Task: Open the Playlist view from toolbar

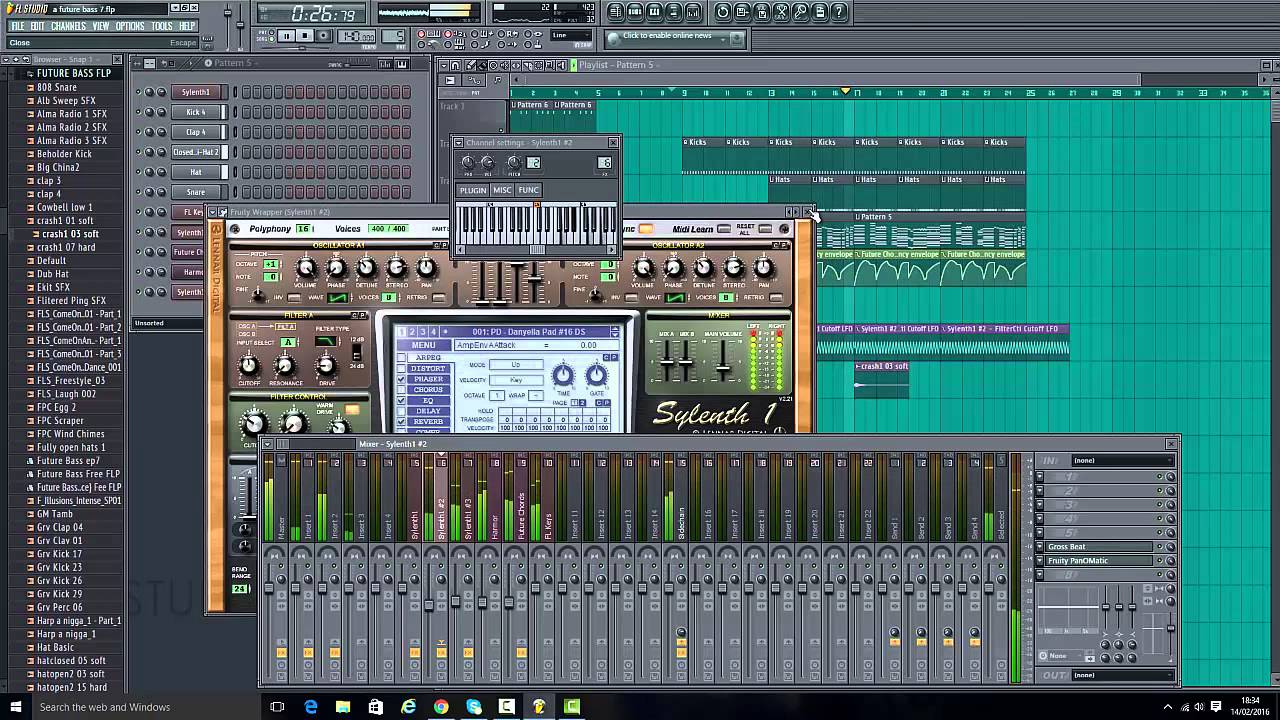Action: point(617,12)
